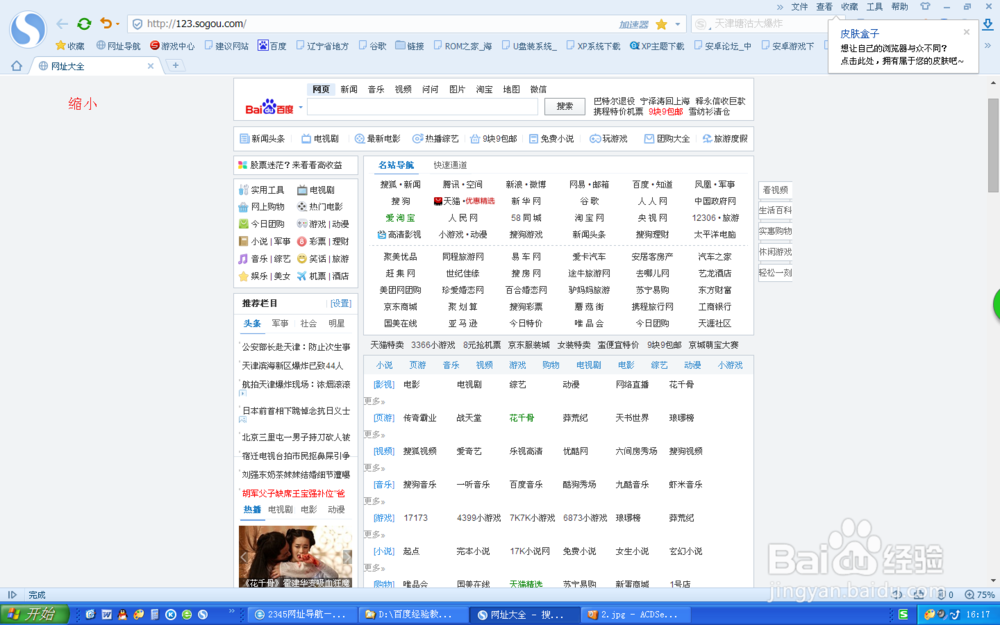Click the 75% zoom level control
This screenshot has width=1000, height=625.
[x=986, y=595]
